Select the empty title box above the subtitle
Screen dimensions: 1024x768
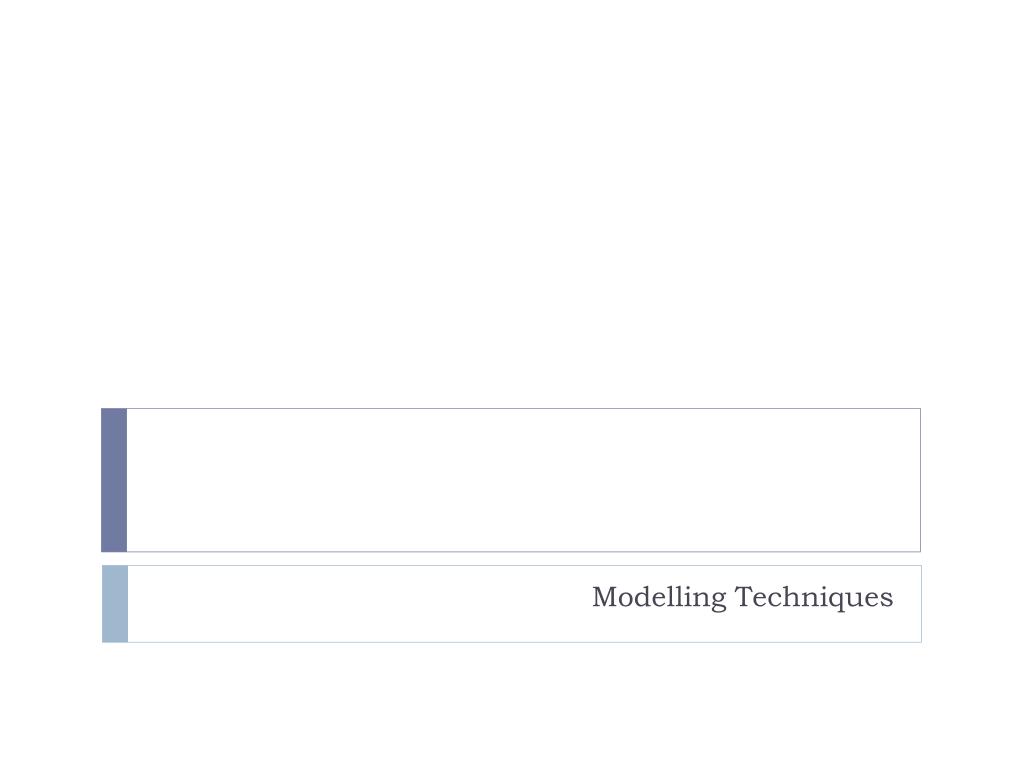point(523,480)
